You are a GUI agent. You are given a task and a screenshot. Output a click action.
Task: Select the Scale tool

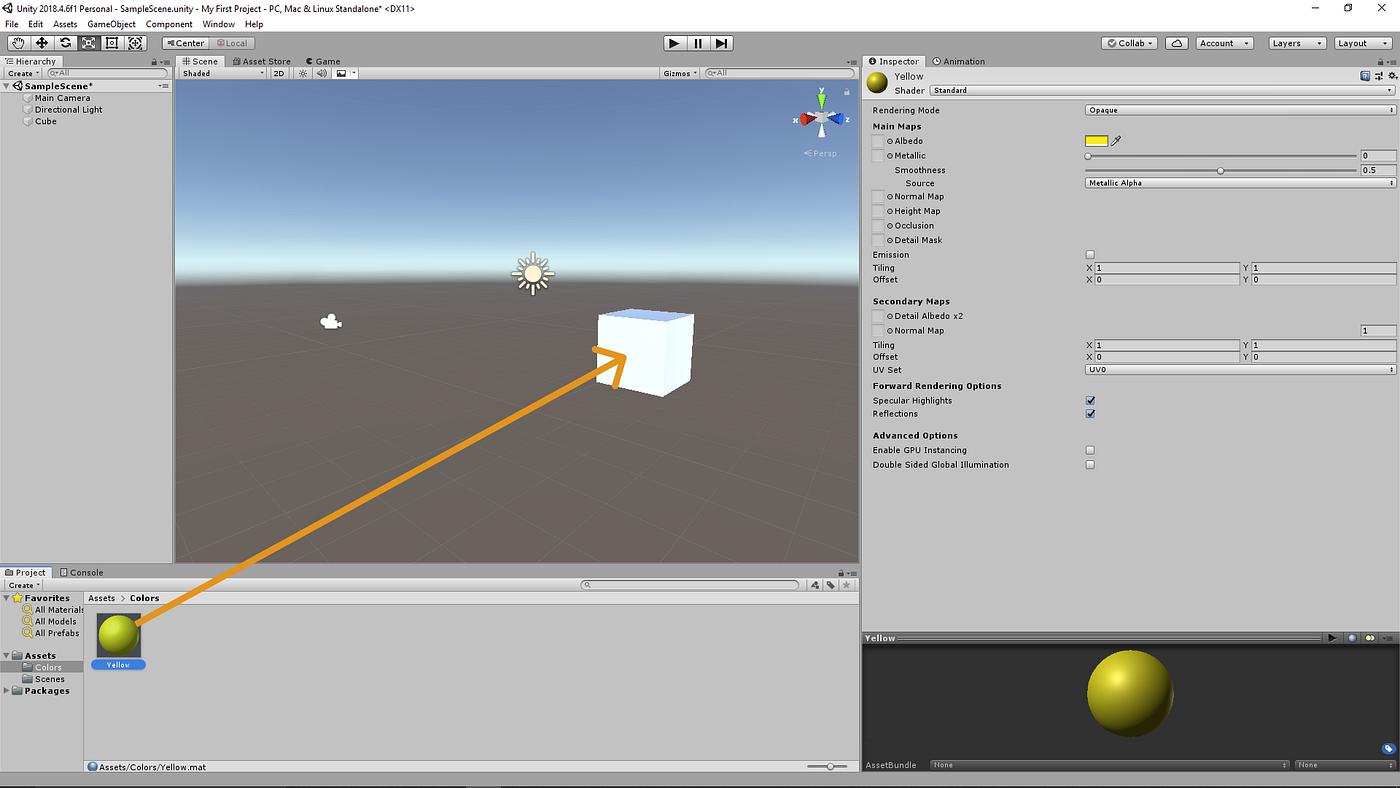[88, 42]
